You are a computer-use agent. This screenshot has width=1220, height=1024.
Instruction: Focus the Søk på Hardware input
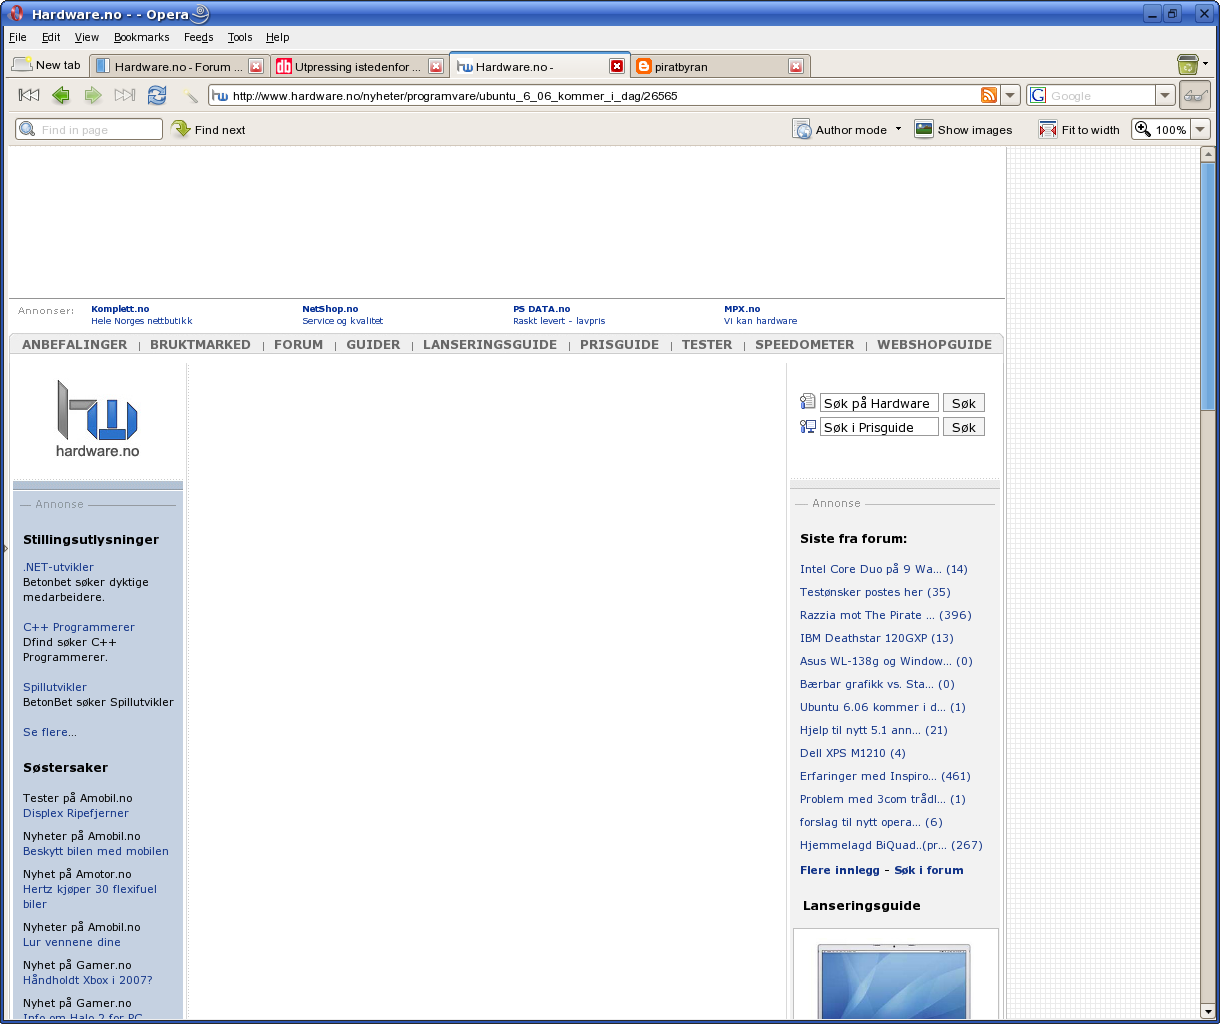(x=879, y=403)
